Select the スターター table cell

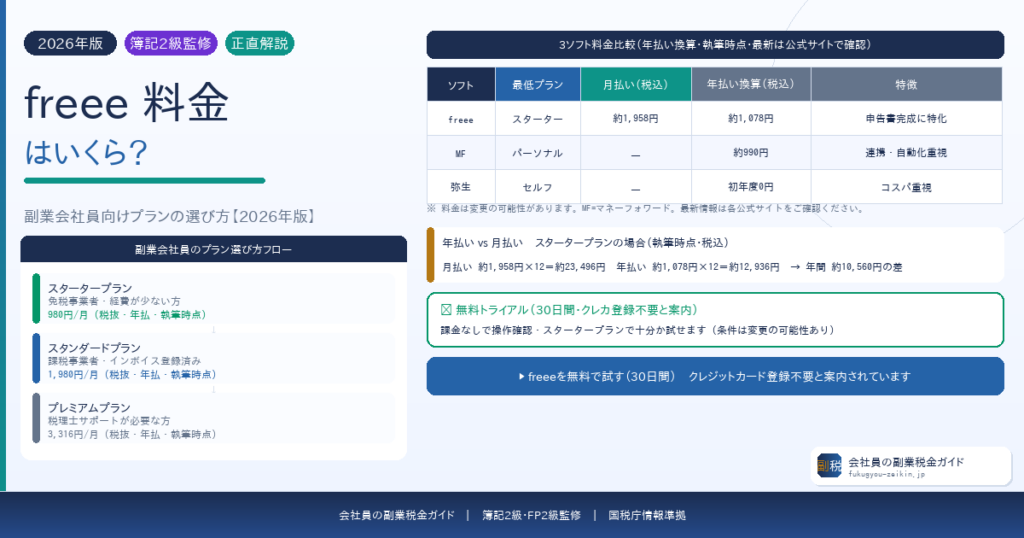[x=537, y=119]
